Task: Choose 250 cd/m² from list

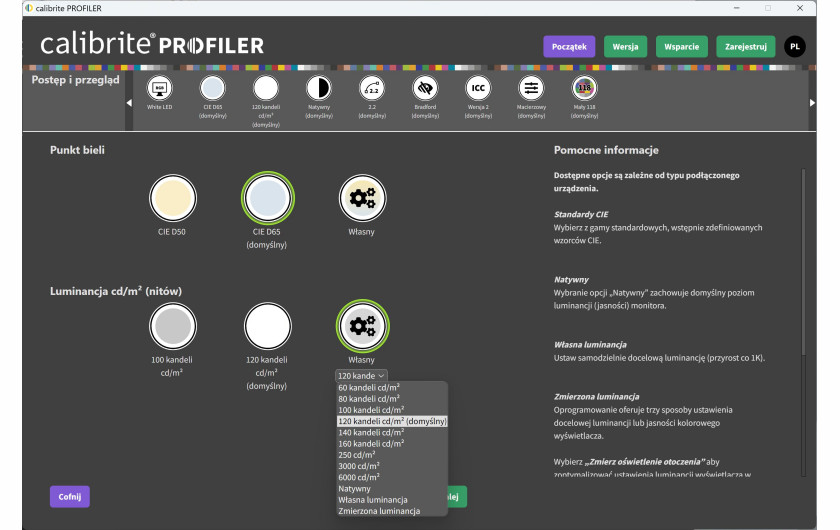Action: tap(392, 455)
